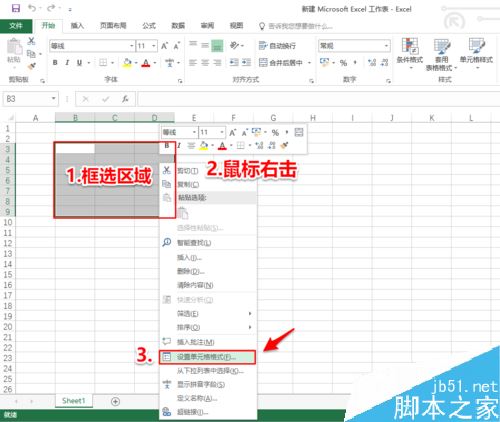The width and height of the screenshot is (500, 422).
Task: Toggle Center alignment in ribbon alignment group
Action: (x=205, y=62)
